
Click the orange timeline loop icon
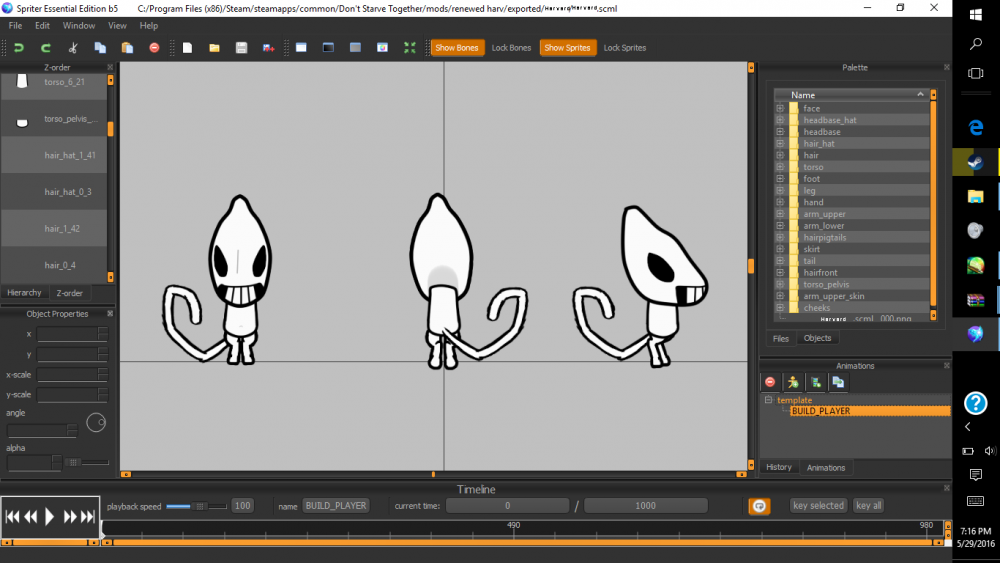(x=759, y=506)
